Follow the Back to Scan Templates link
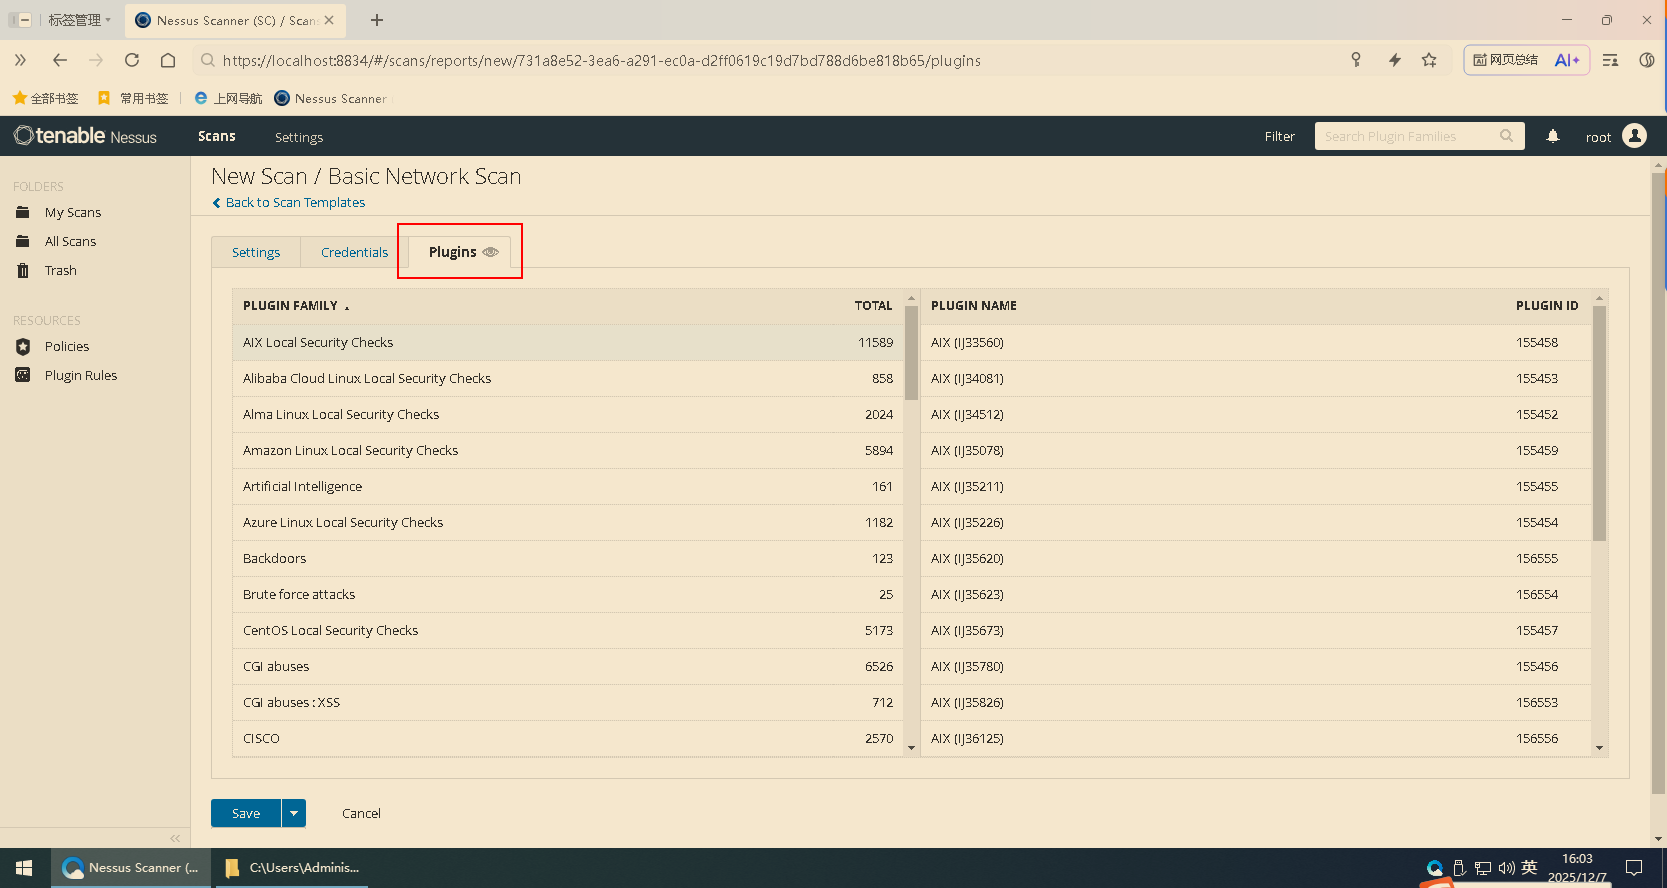 [295, 203]
